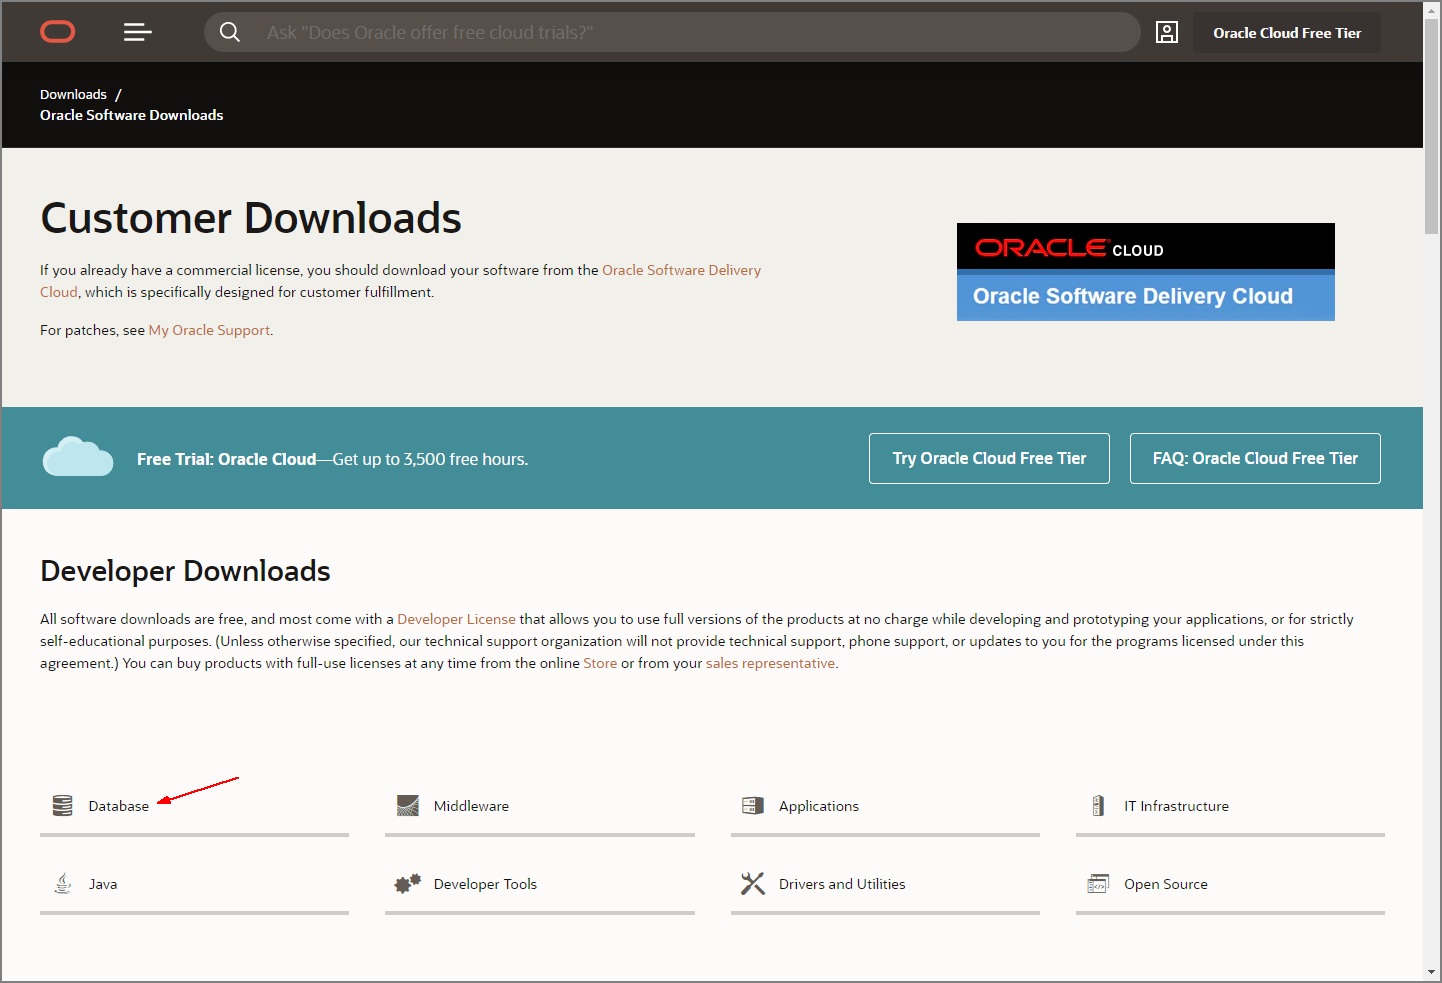Screen dimensions: 1442x983
Task: Click the Middleware category icon
Action: click(408, 805)
